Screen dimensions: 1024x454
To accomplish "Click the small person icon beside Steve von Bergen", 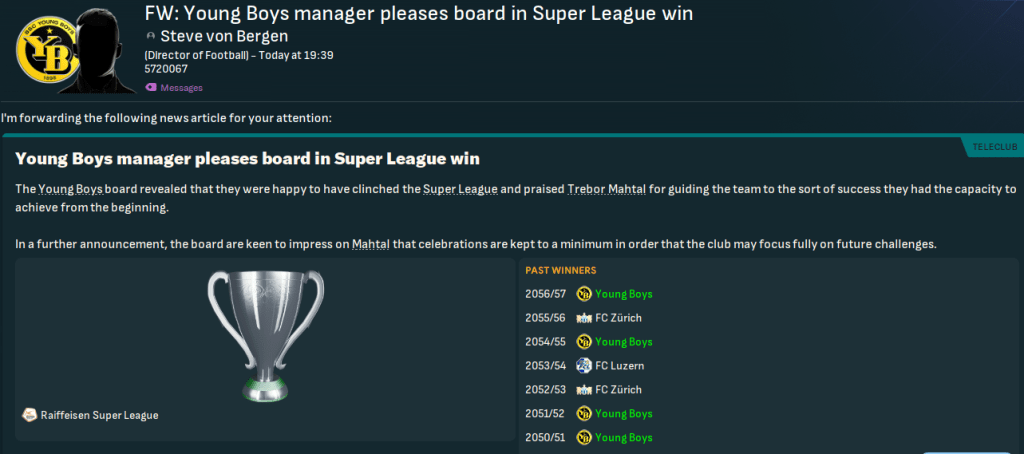I will point(150,36).
